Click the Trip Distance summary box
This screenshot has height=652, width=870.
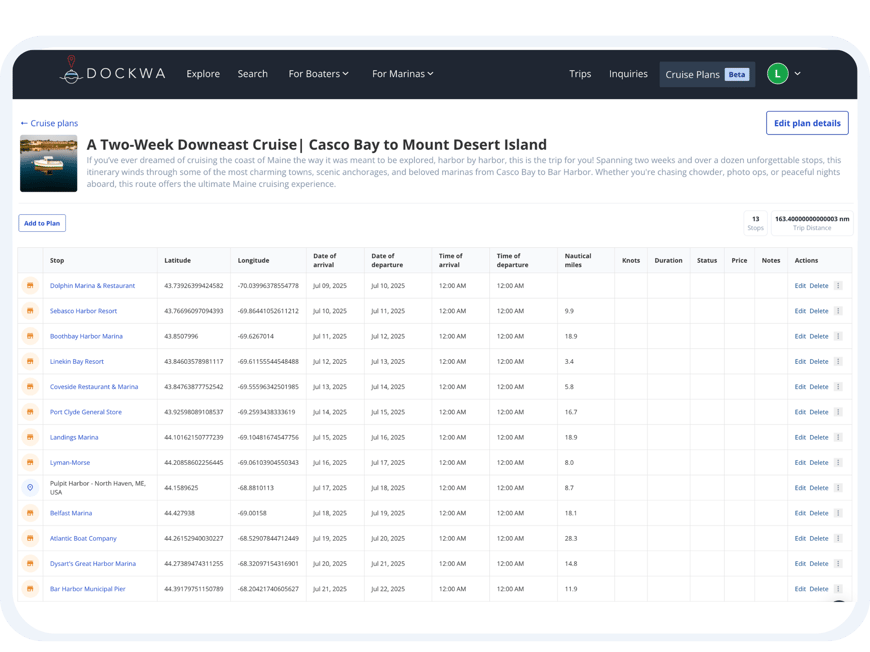point(812,223)
